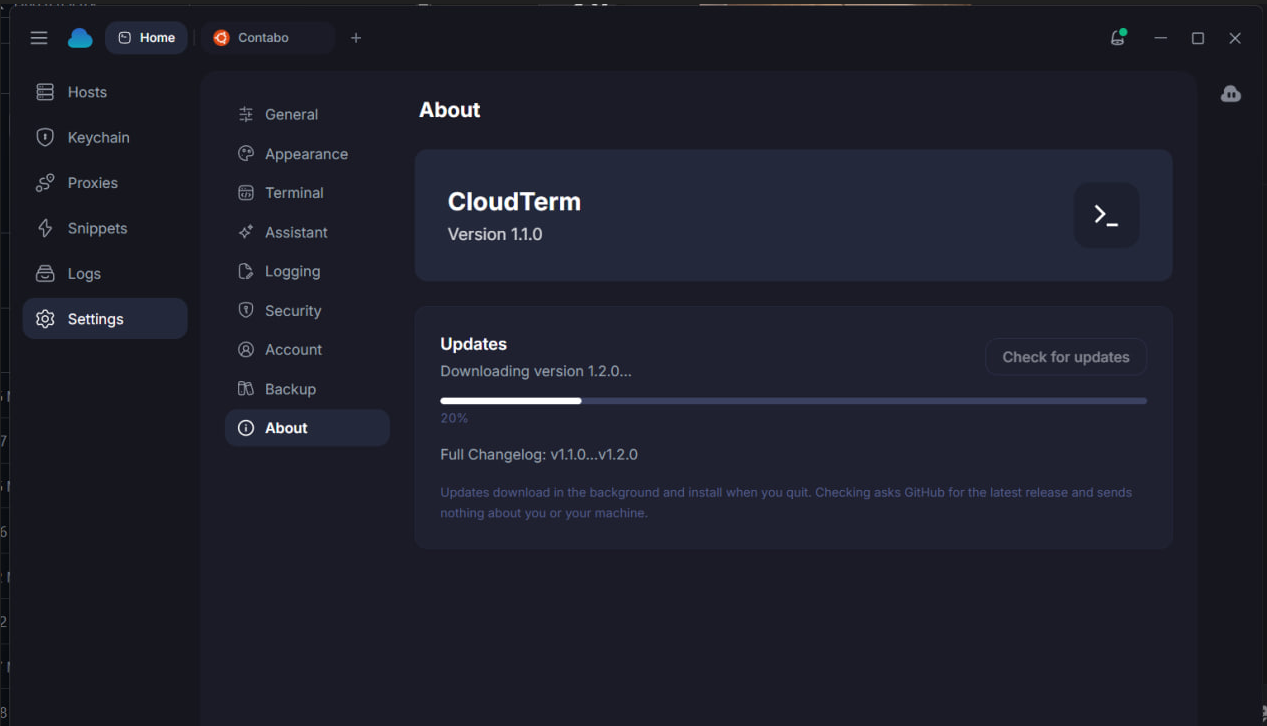This screenshot has width=1267, height=726.
Task: Click the Check for updates button
Action: tap(1066, 357)
